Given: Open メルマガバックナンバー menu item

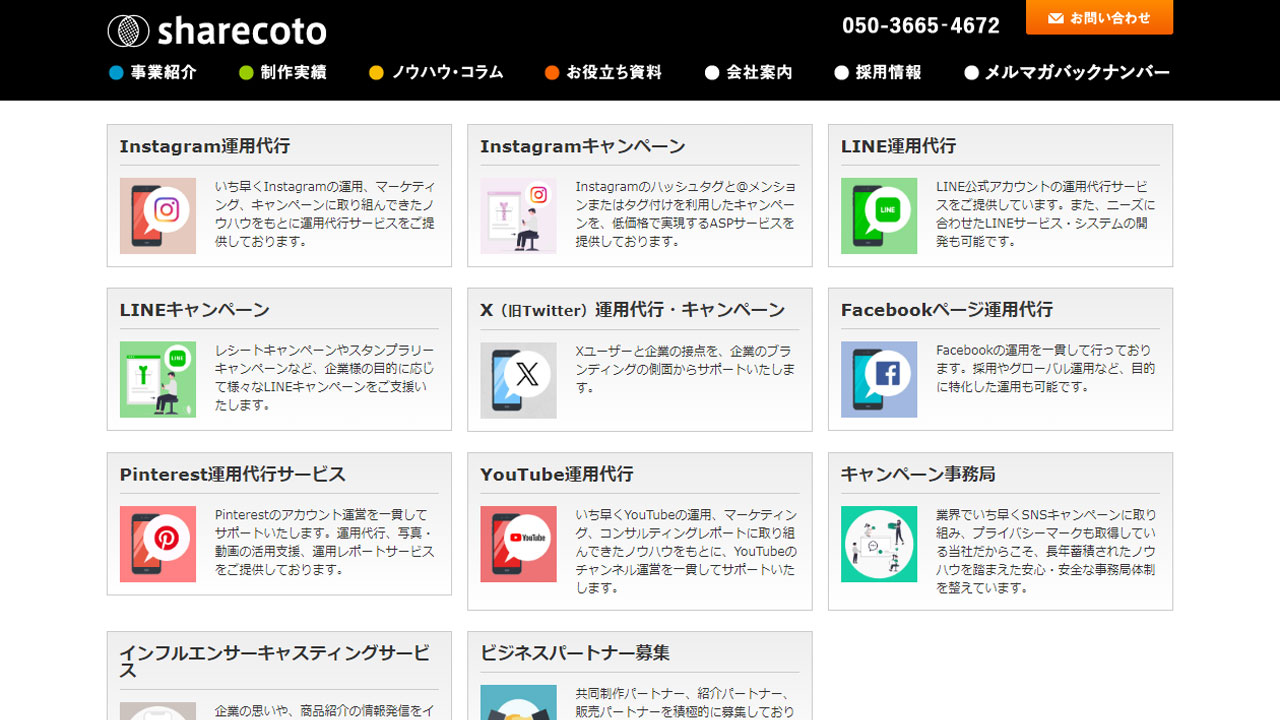Looking at the screenshot, I should (1067, 72).
